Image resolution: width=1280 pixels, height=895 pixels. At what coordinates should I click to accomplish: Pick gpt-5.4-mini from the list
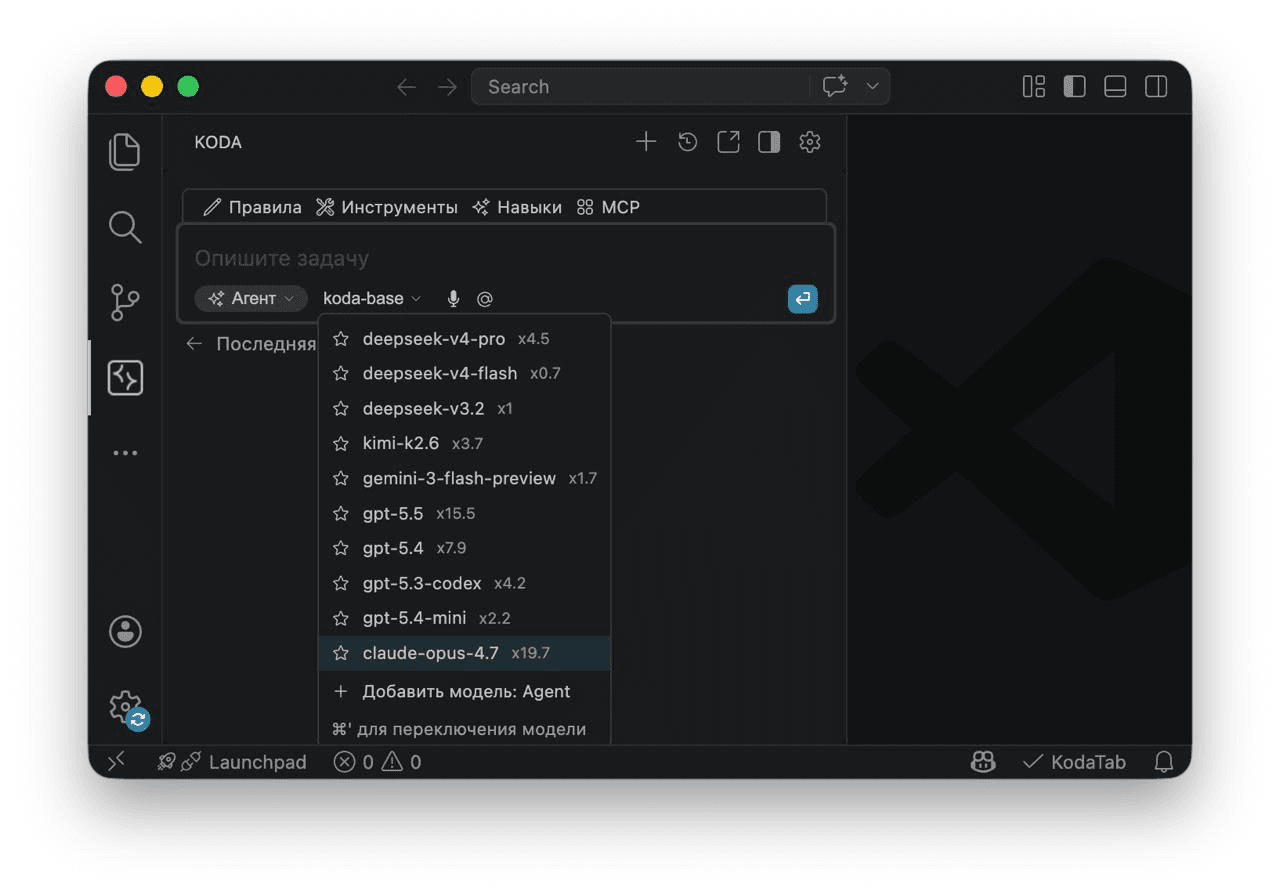tap(464, 618)
